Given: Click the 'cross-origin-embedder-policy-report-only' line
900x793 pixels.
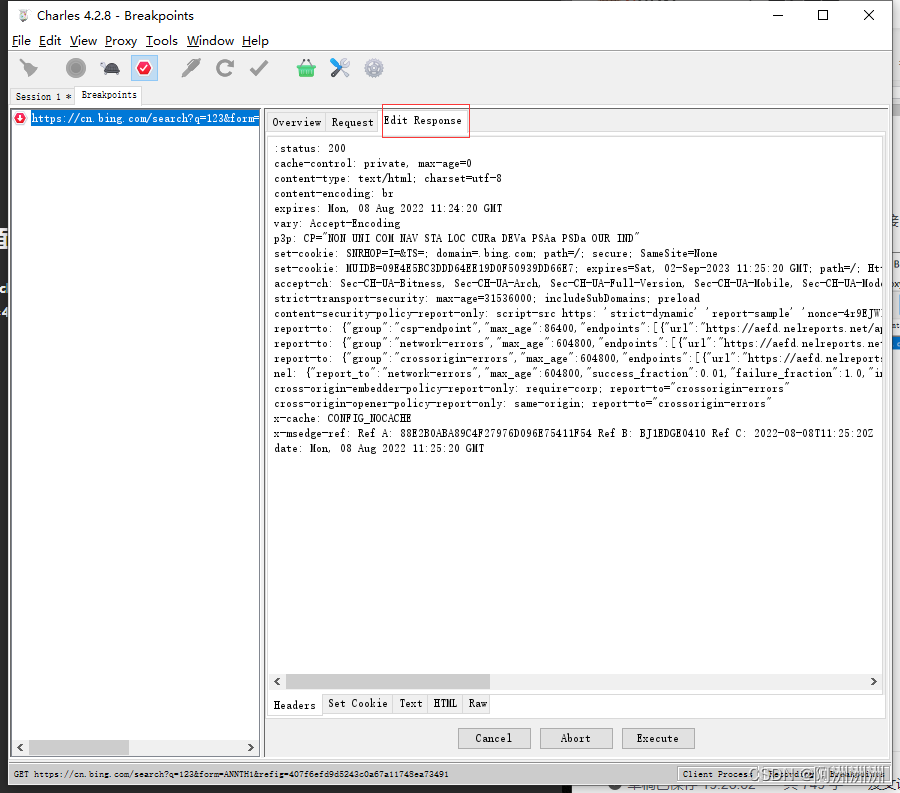Looking at the screenshot, I should click(532, 388).
